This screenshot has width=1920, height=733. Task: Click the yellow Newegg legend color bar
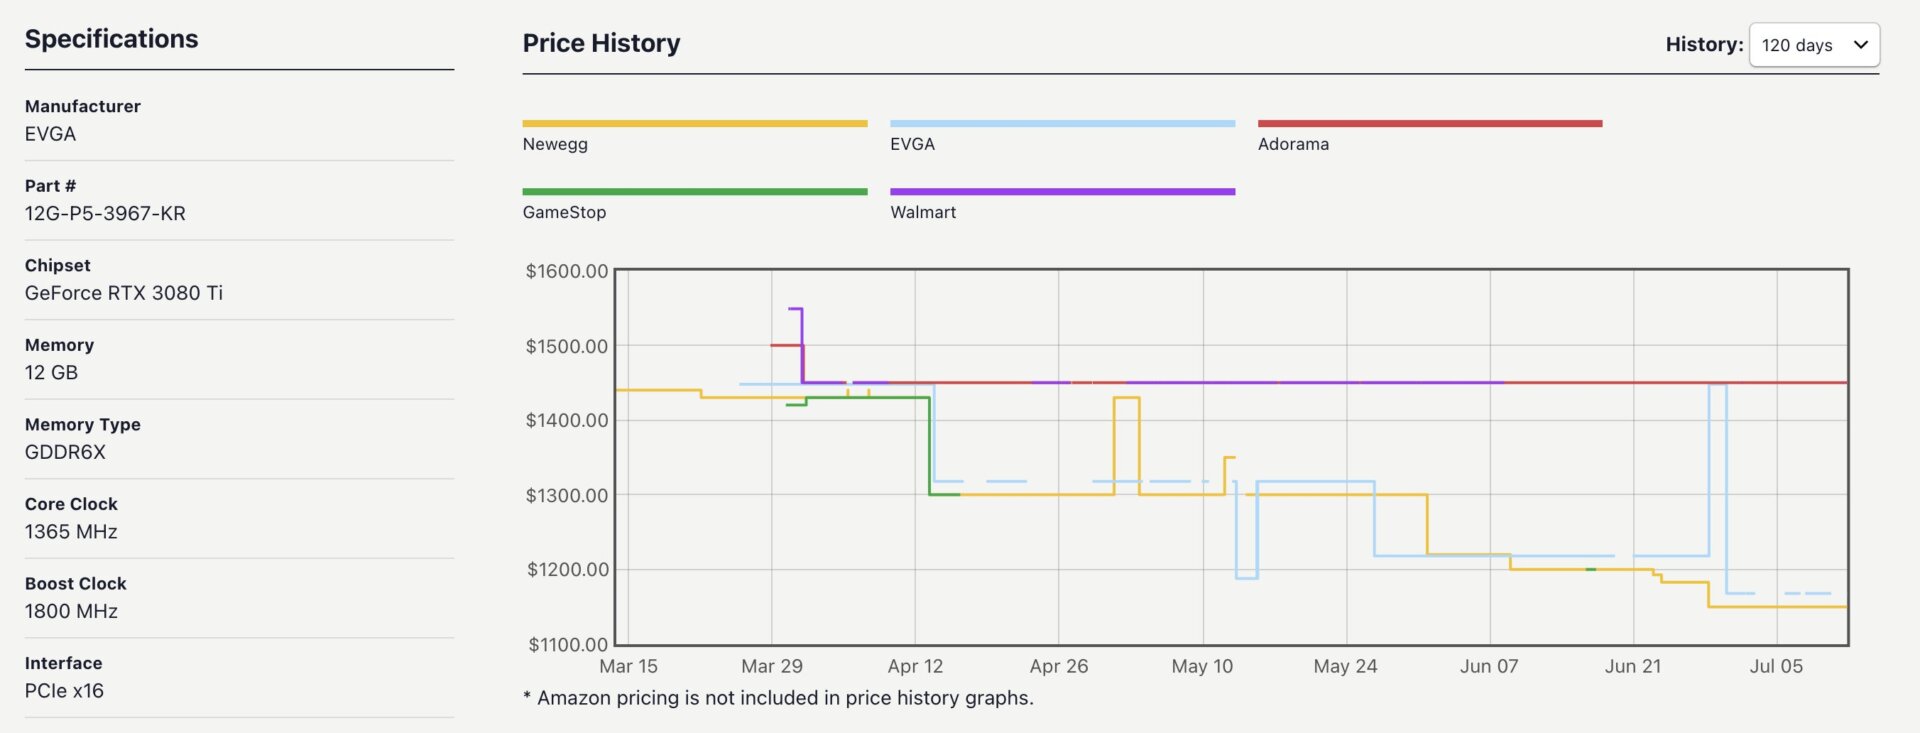(695, 123)
